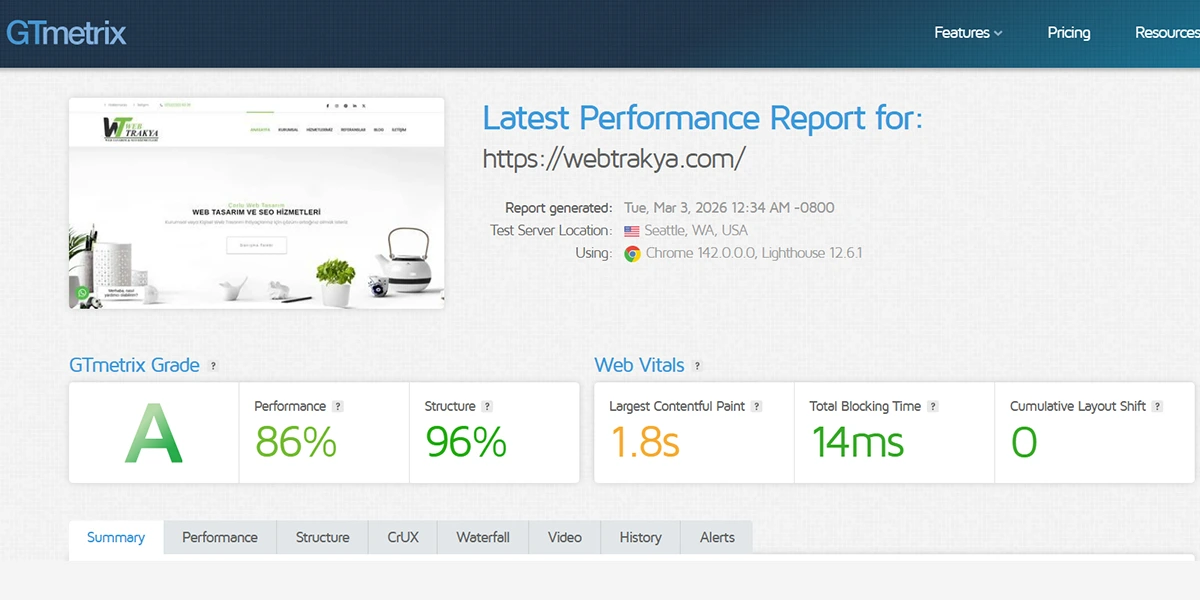Click the website screenshot thumbnail
The image size is (1200, 600).
[256, 203]
